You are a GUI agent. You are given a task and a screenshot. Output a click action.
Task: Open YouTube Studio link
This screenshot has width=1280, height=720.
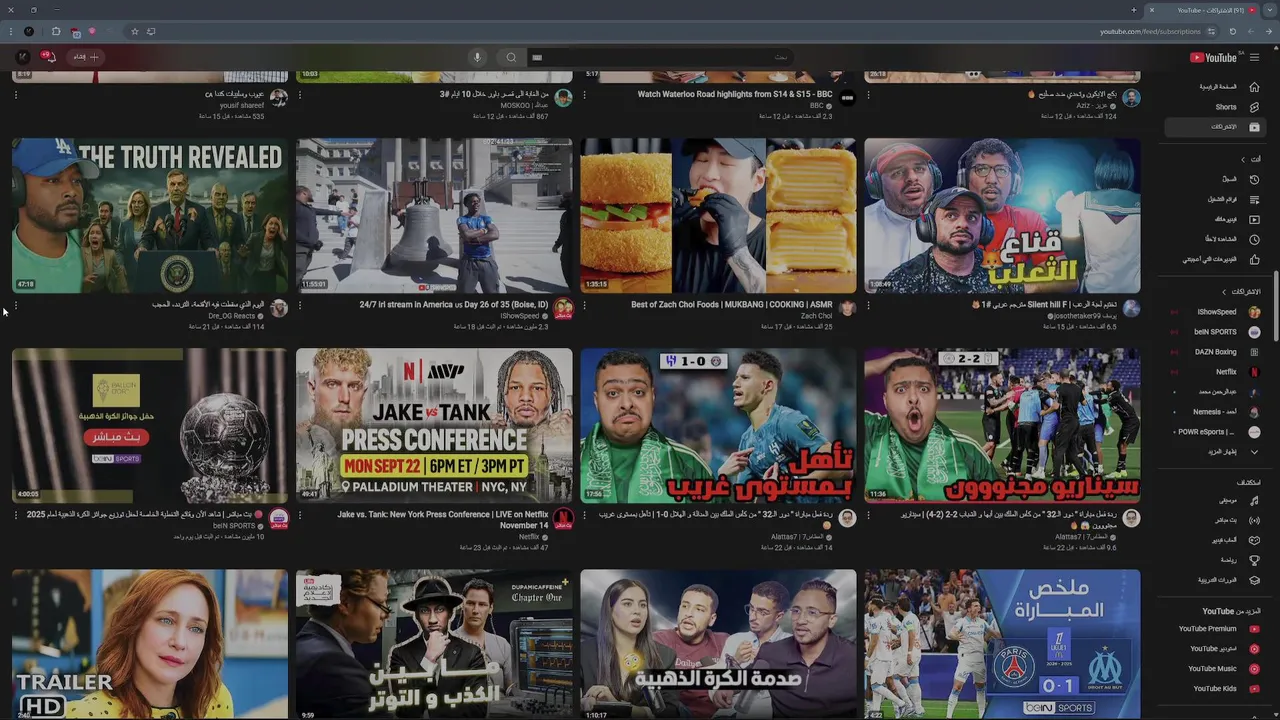click(x=1216, y=649)
